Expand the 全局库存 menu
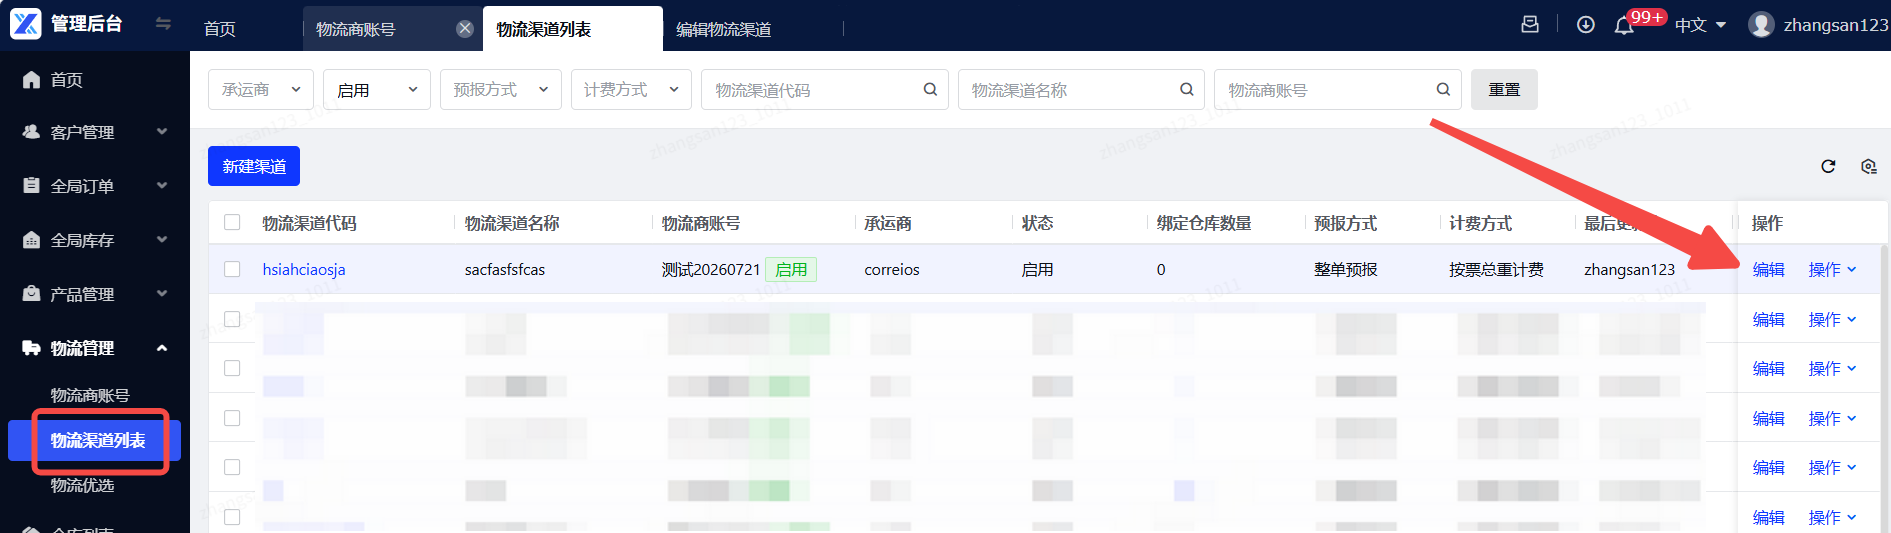The height and width of the screenshot is (533, 1891). (x=162, y=239)
